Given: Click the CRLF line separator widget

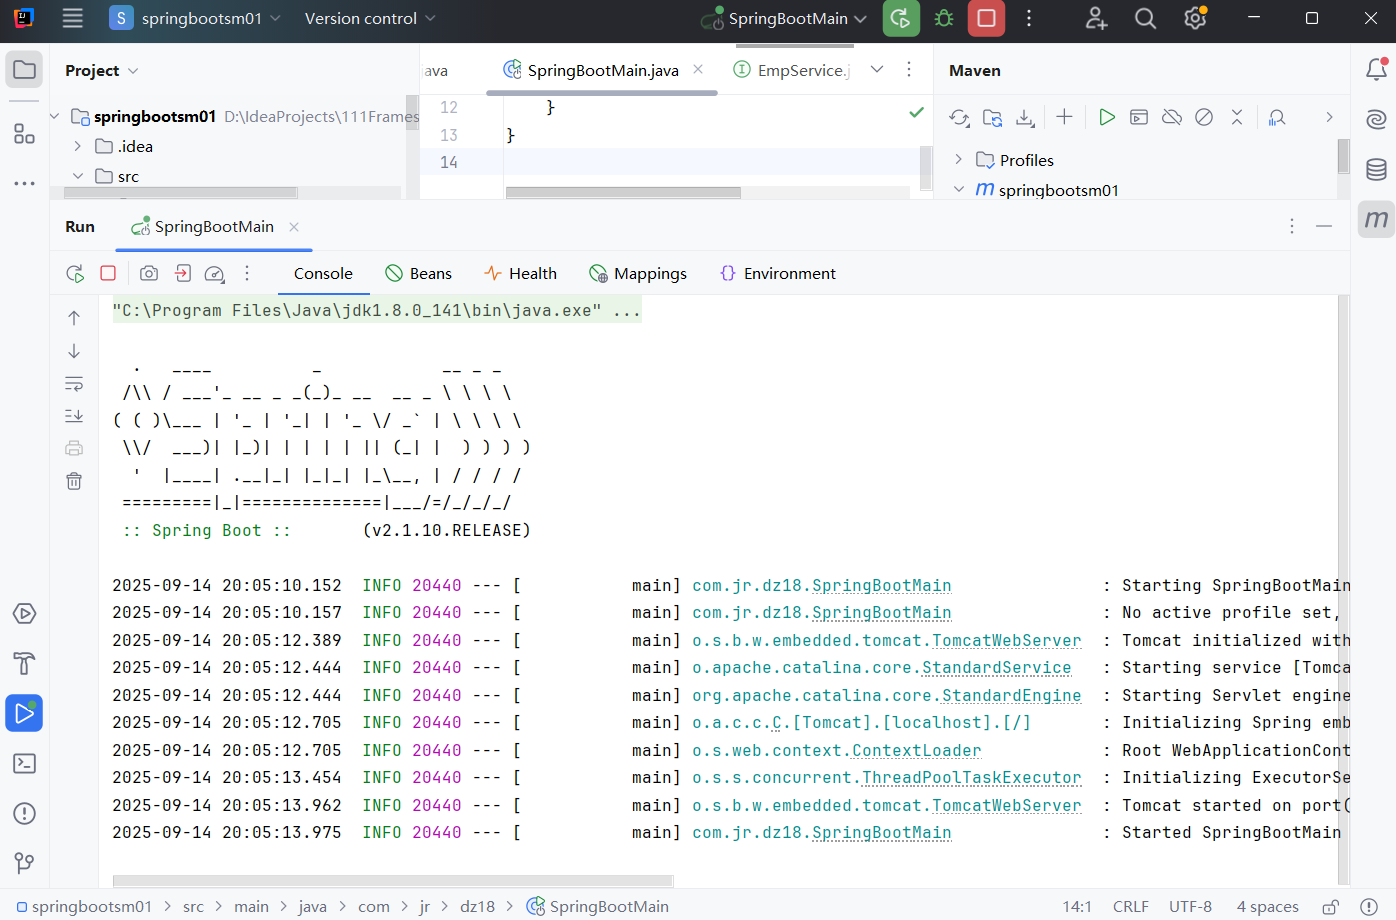Looking at the screenshot, I should [1131, 907].
